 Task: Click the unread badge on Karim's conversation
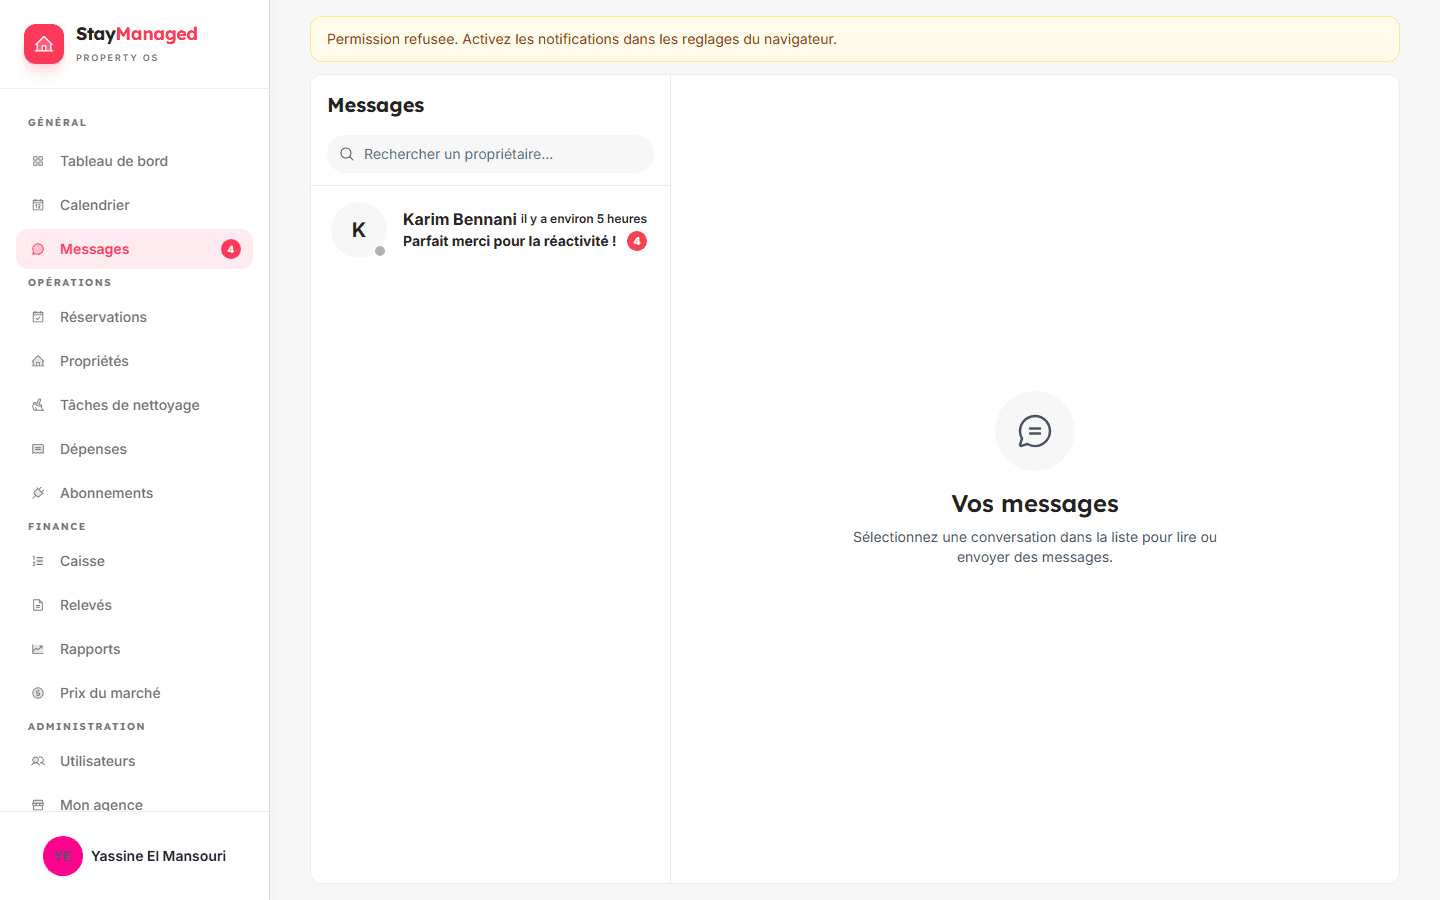coord(637,241)
